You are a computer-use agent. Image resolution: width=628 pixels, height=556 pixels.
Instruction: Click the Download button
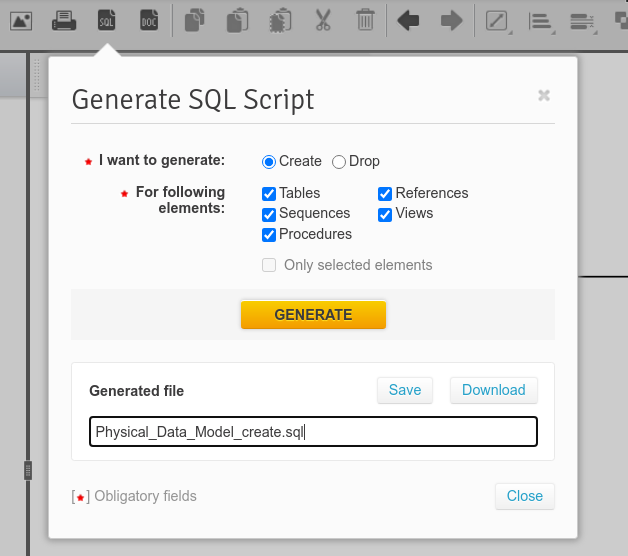[494, 390]
